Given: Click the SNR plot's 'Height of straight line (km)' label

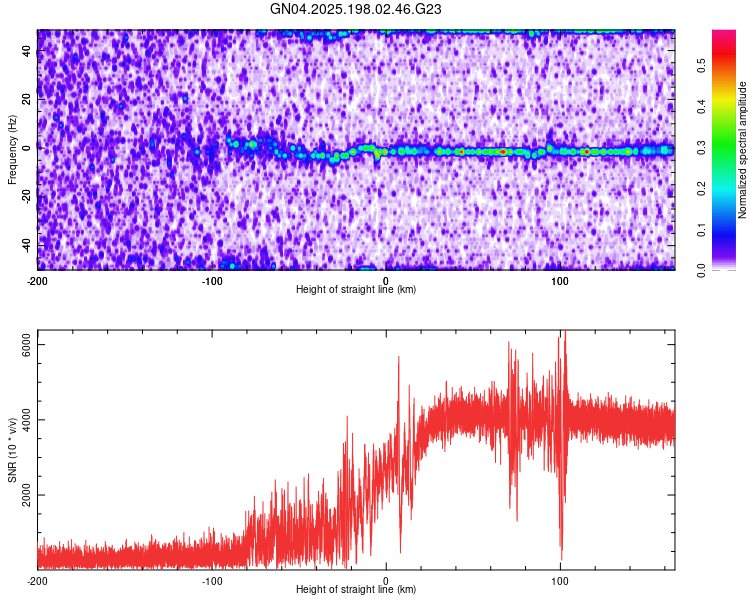Looking at the screenshot, I should [356, 589].
